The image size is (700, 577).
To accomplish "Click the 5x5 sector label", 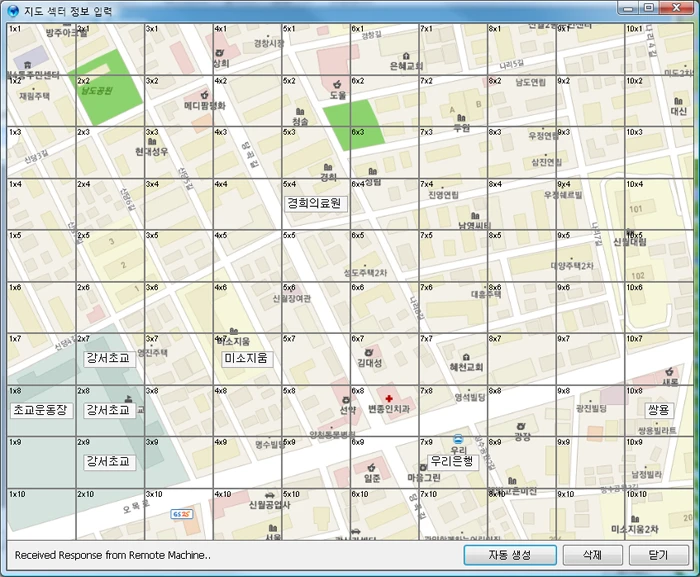I will [289, 235].
